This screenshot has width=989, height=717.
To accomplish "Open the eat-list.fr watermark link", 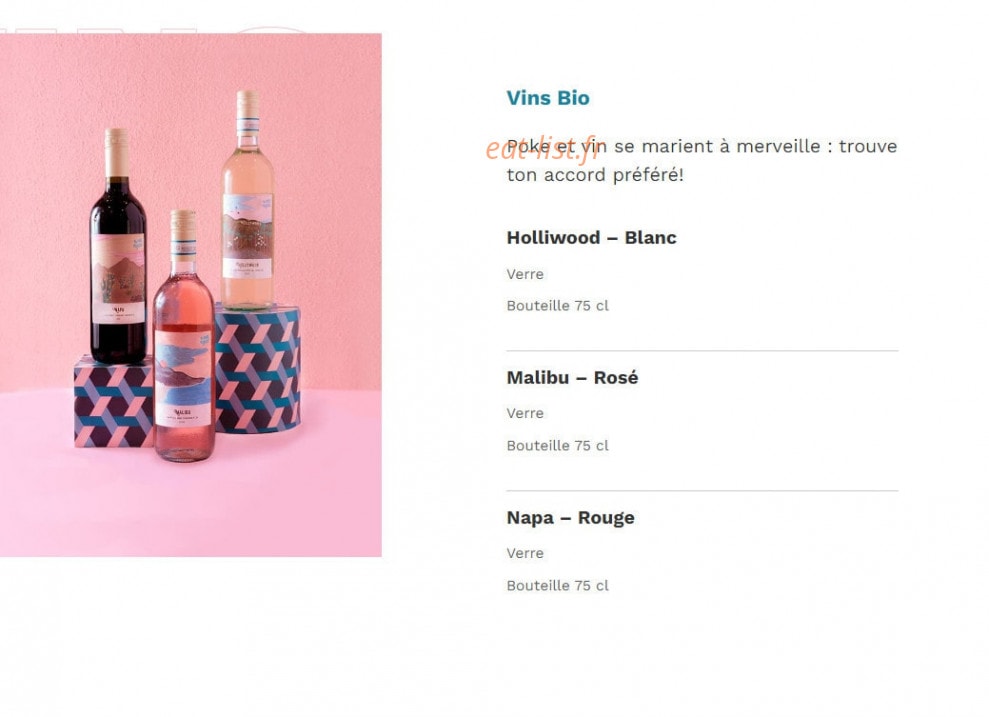I will [542, 149].
